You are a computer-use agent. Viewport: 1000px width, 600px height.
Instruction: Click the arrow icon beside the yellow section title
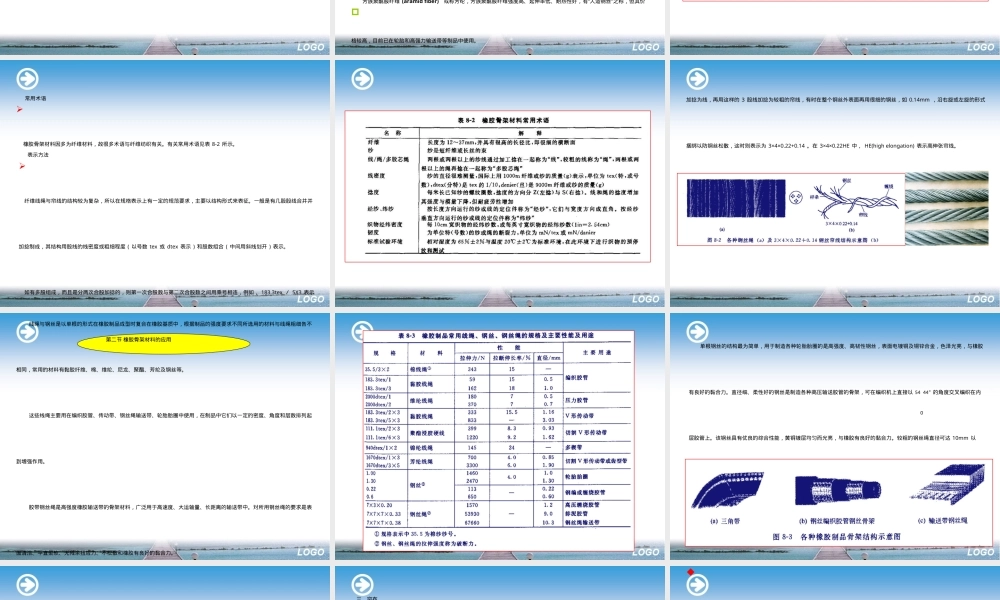pos(27,332)
